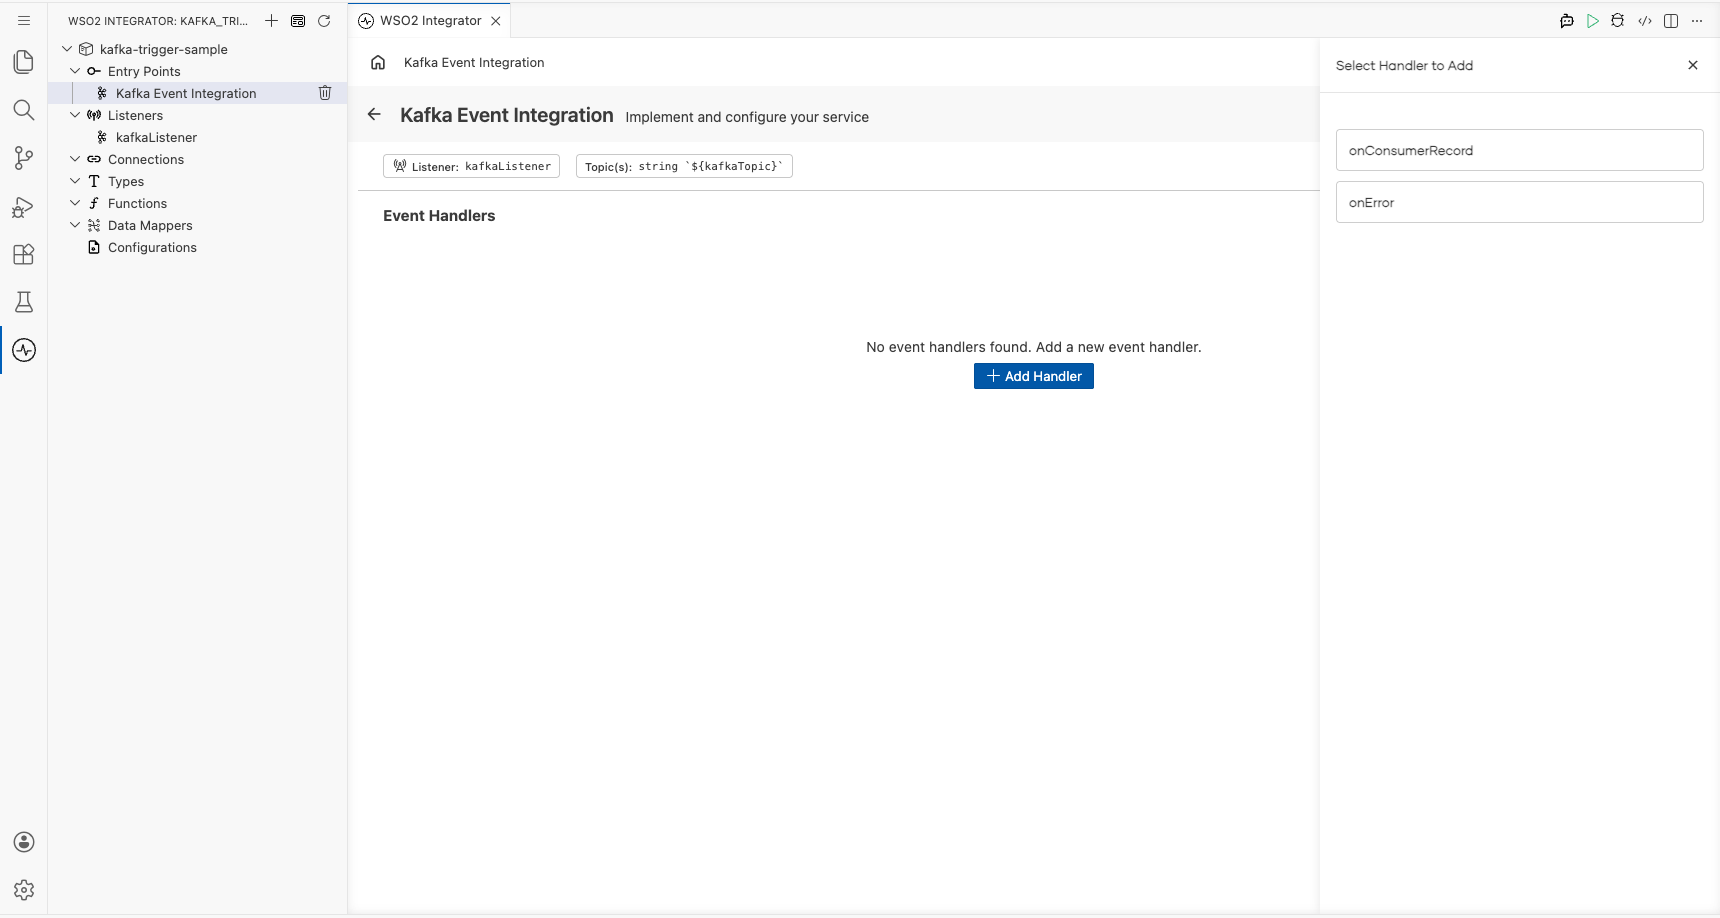
Task: Click the sidebar title WSO2 INTEGRATOR
Action: click(x=158, y=20)
